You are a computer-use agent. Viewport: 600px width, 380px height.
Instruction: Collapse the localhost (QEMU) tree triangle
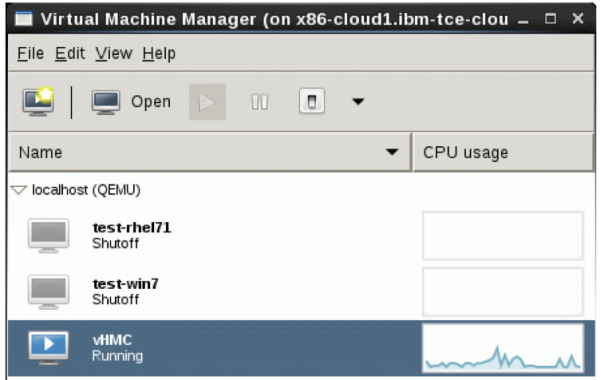19,190
